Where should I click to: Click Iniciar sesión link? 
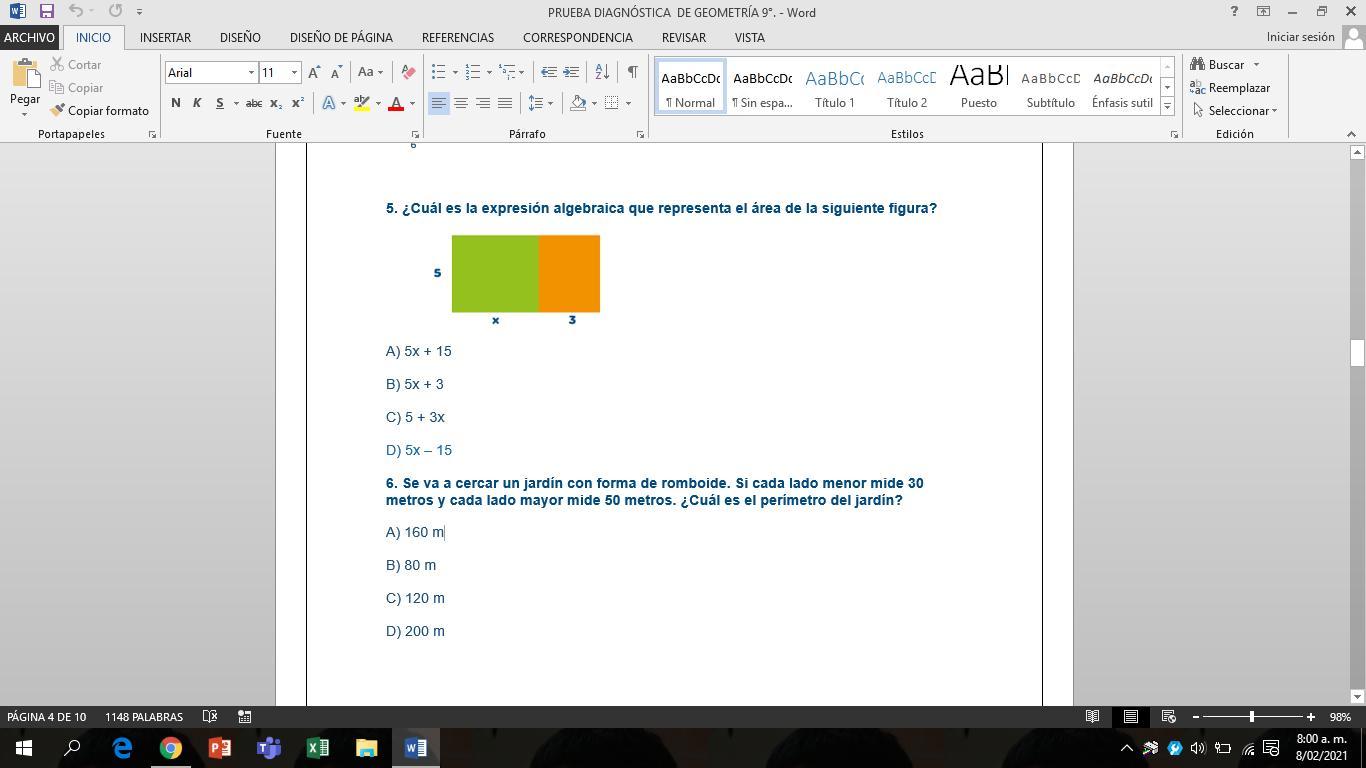(1300, 37)
